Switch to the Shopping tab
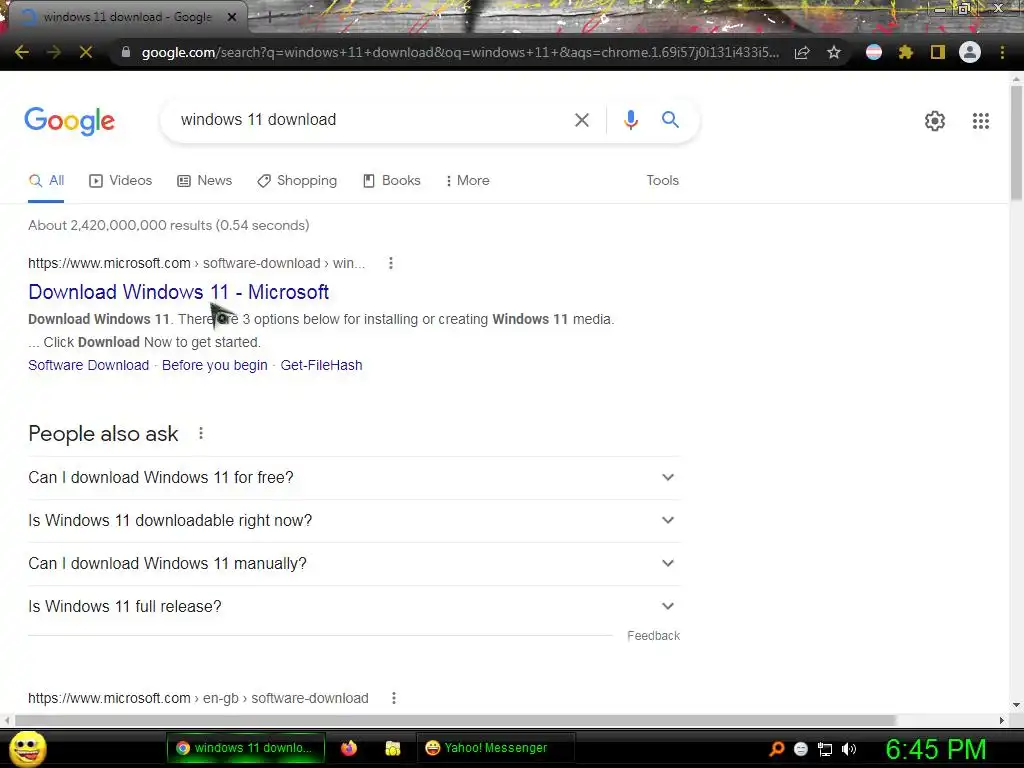The image size is (1024, 768). click(297, 181)
